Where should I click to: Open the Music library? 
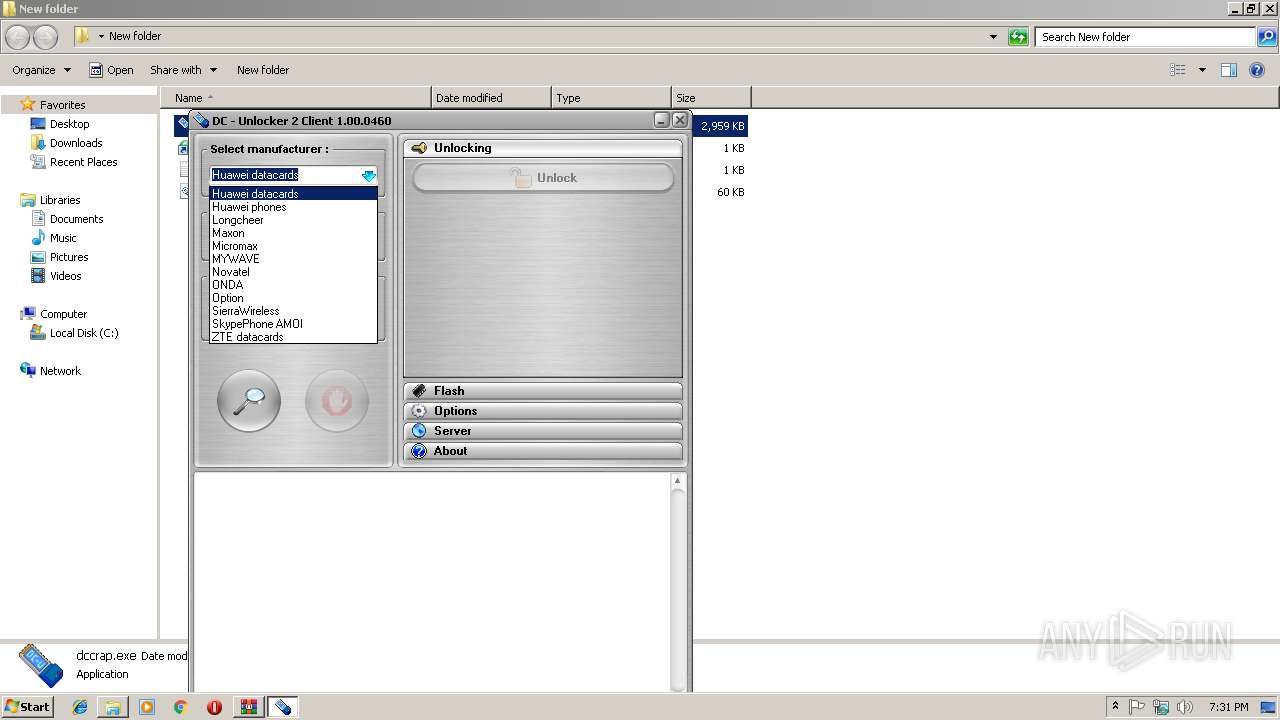point(63,238)
